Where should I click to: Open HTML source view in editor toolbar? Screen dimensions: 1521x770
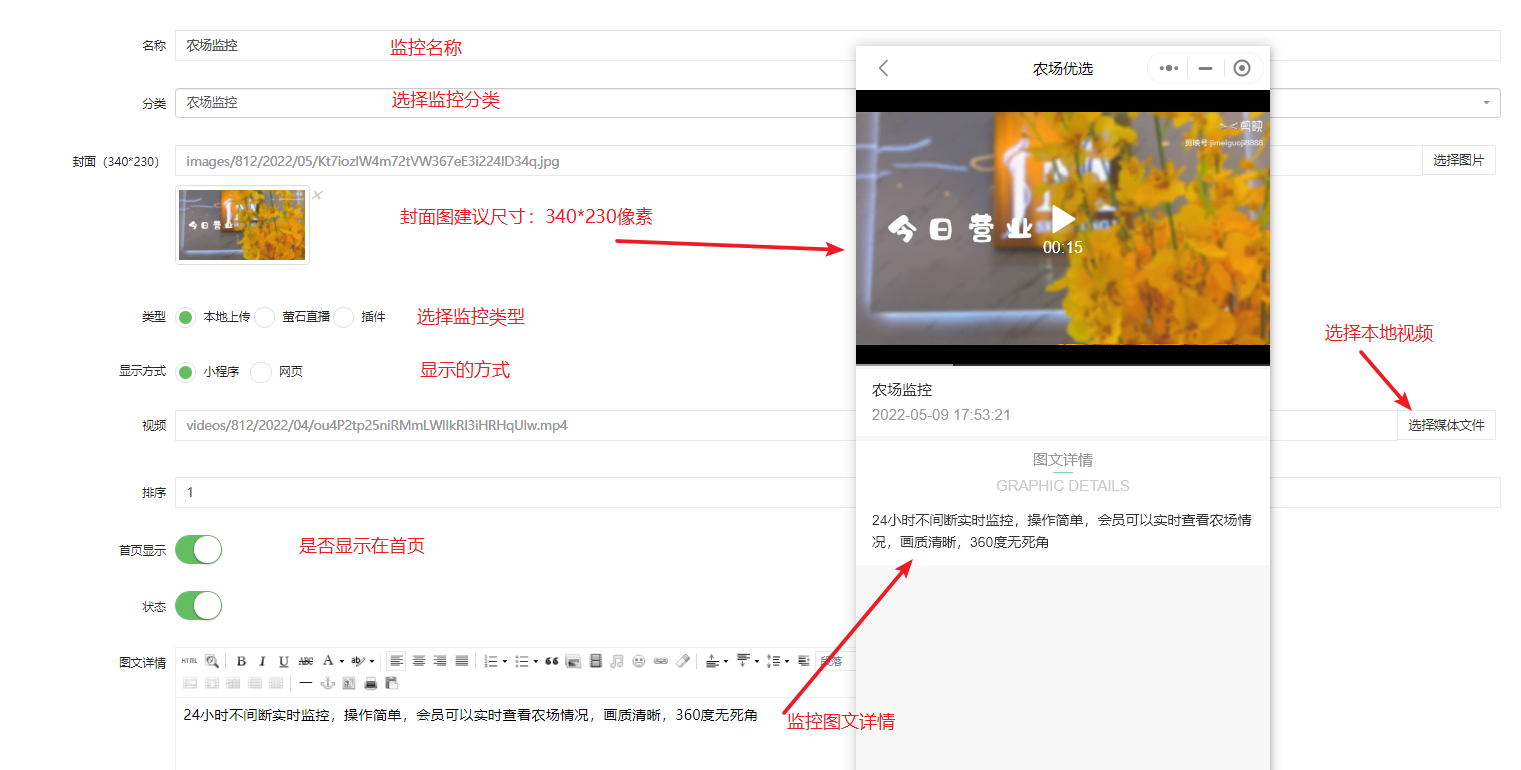click(x=189, y=661)
